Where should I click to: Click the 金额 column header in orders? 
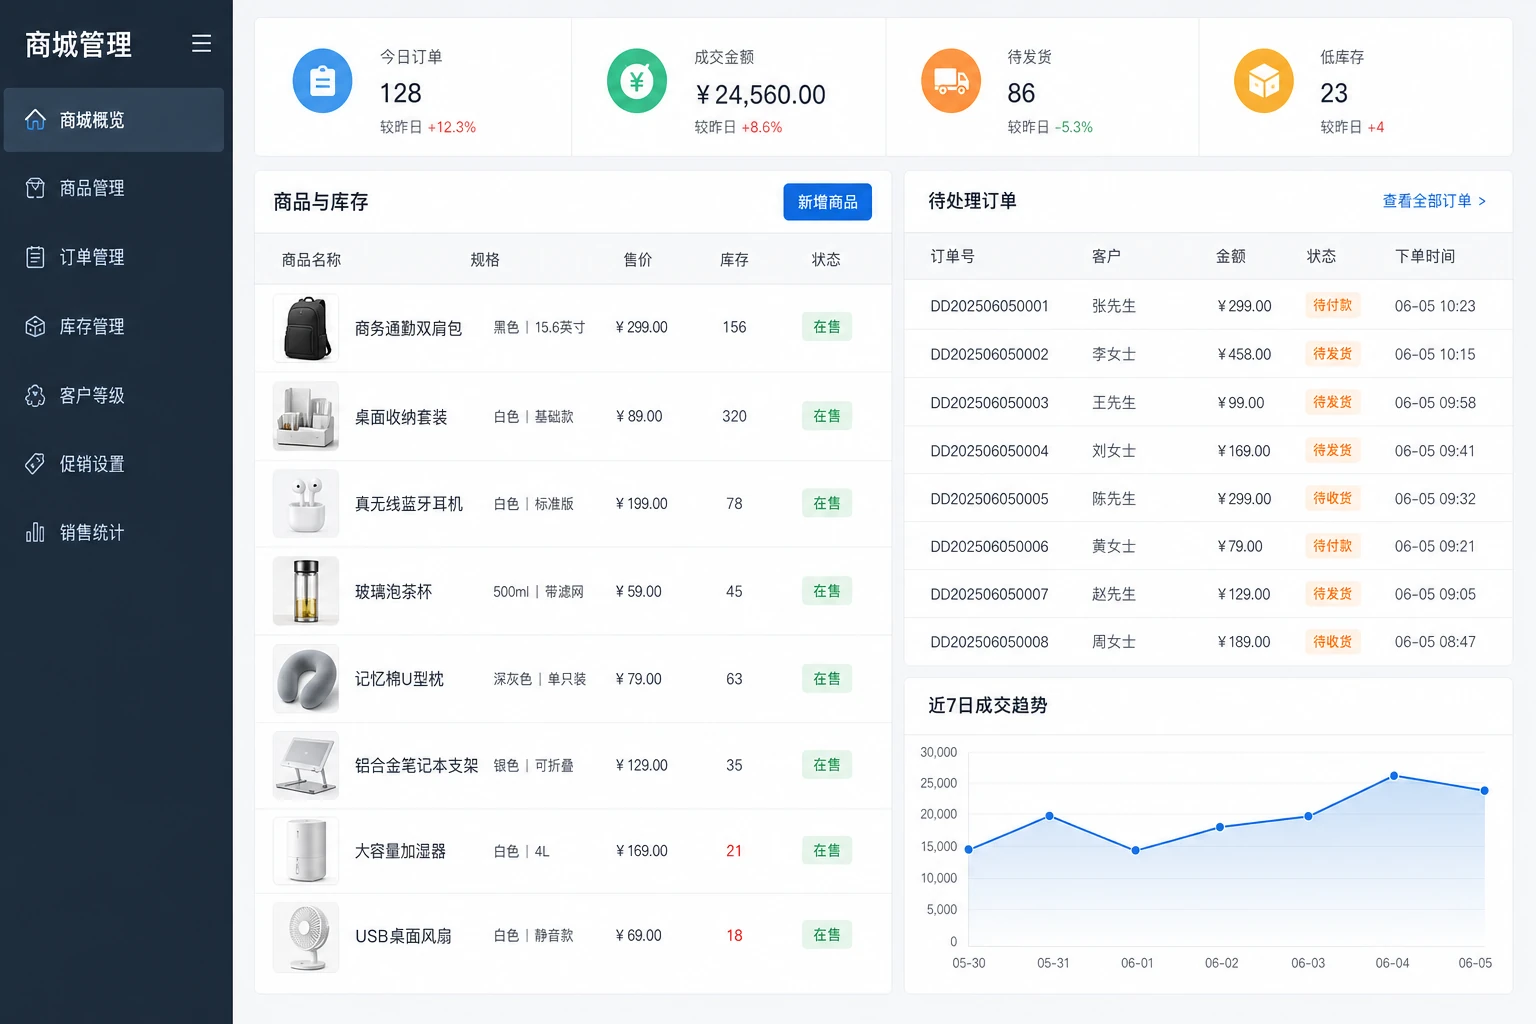click(1231, 256)
